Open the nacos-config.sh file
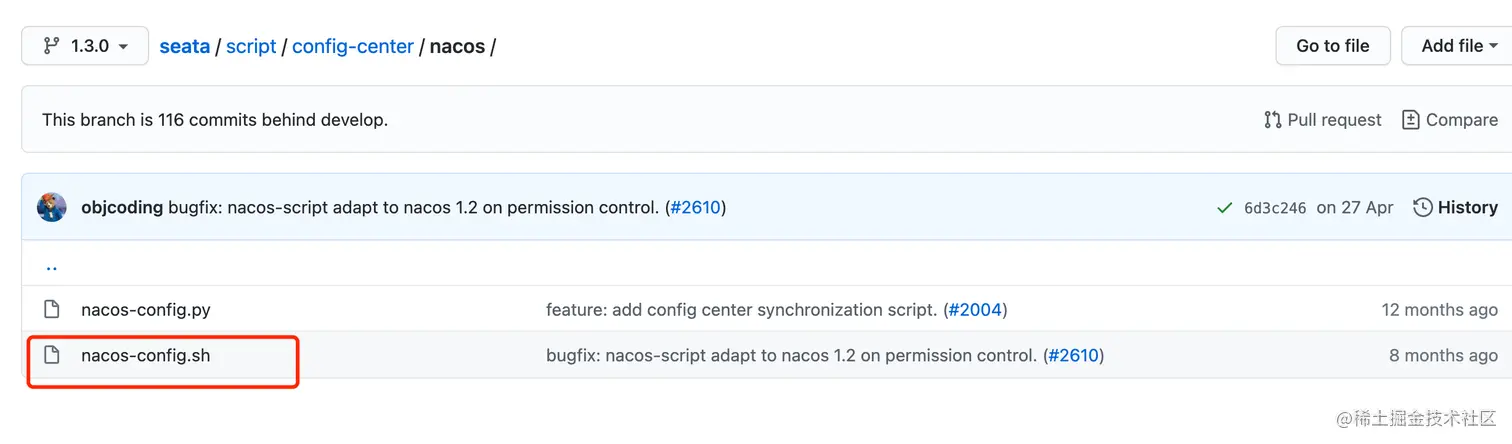1512x444 pixels. [146, 355]
